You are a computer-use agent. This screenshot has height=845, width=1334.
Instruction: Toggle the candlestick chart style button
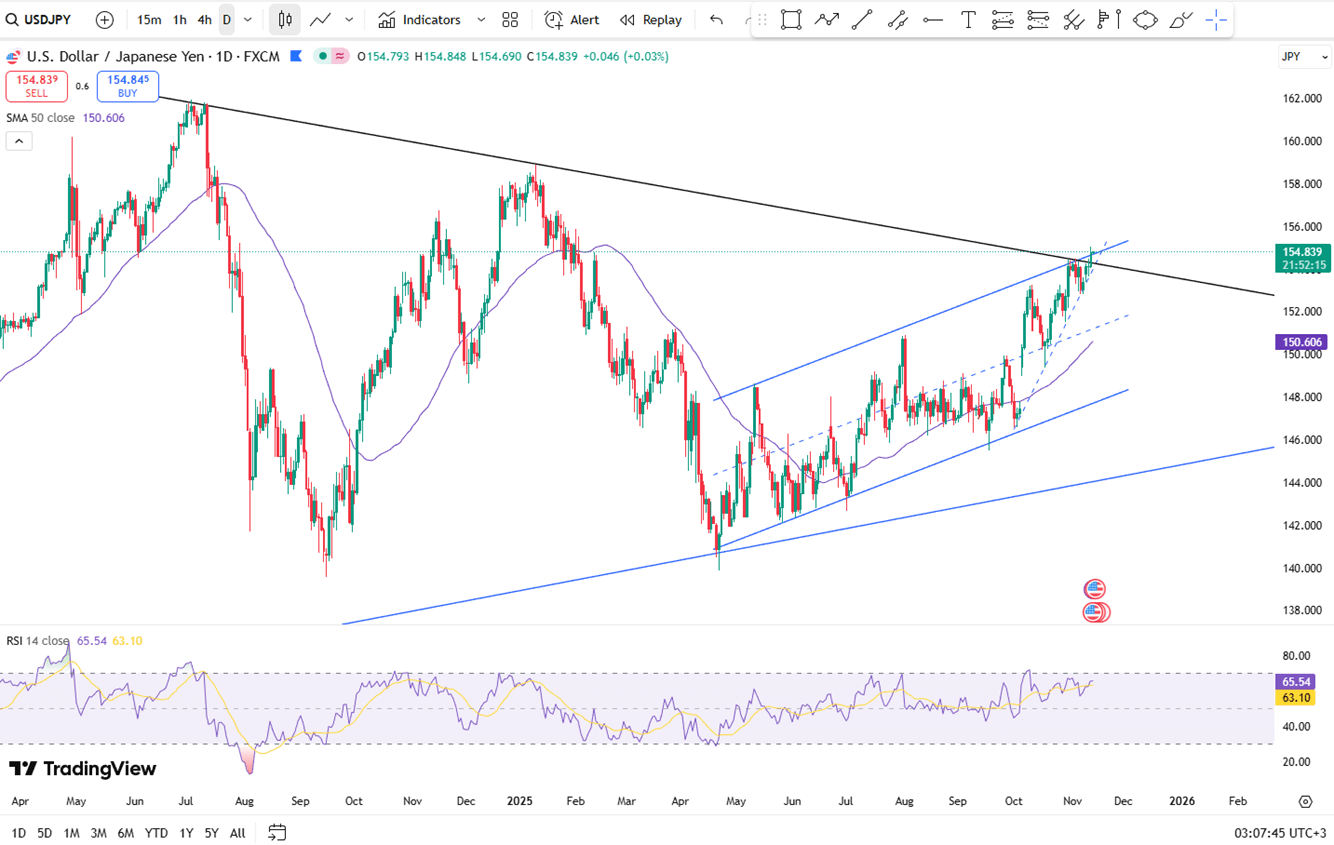click(x=285, y=20)
